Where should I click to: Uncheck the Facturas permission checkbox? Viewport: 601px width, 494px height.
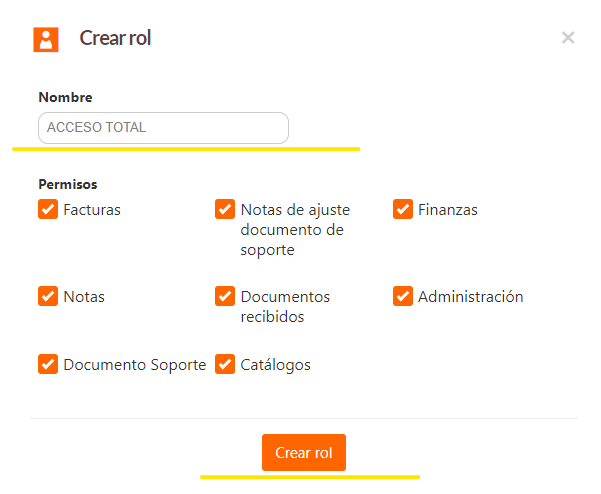click(x=48, y=209)
